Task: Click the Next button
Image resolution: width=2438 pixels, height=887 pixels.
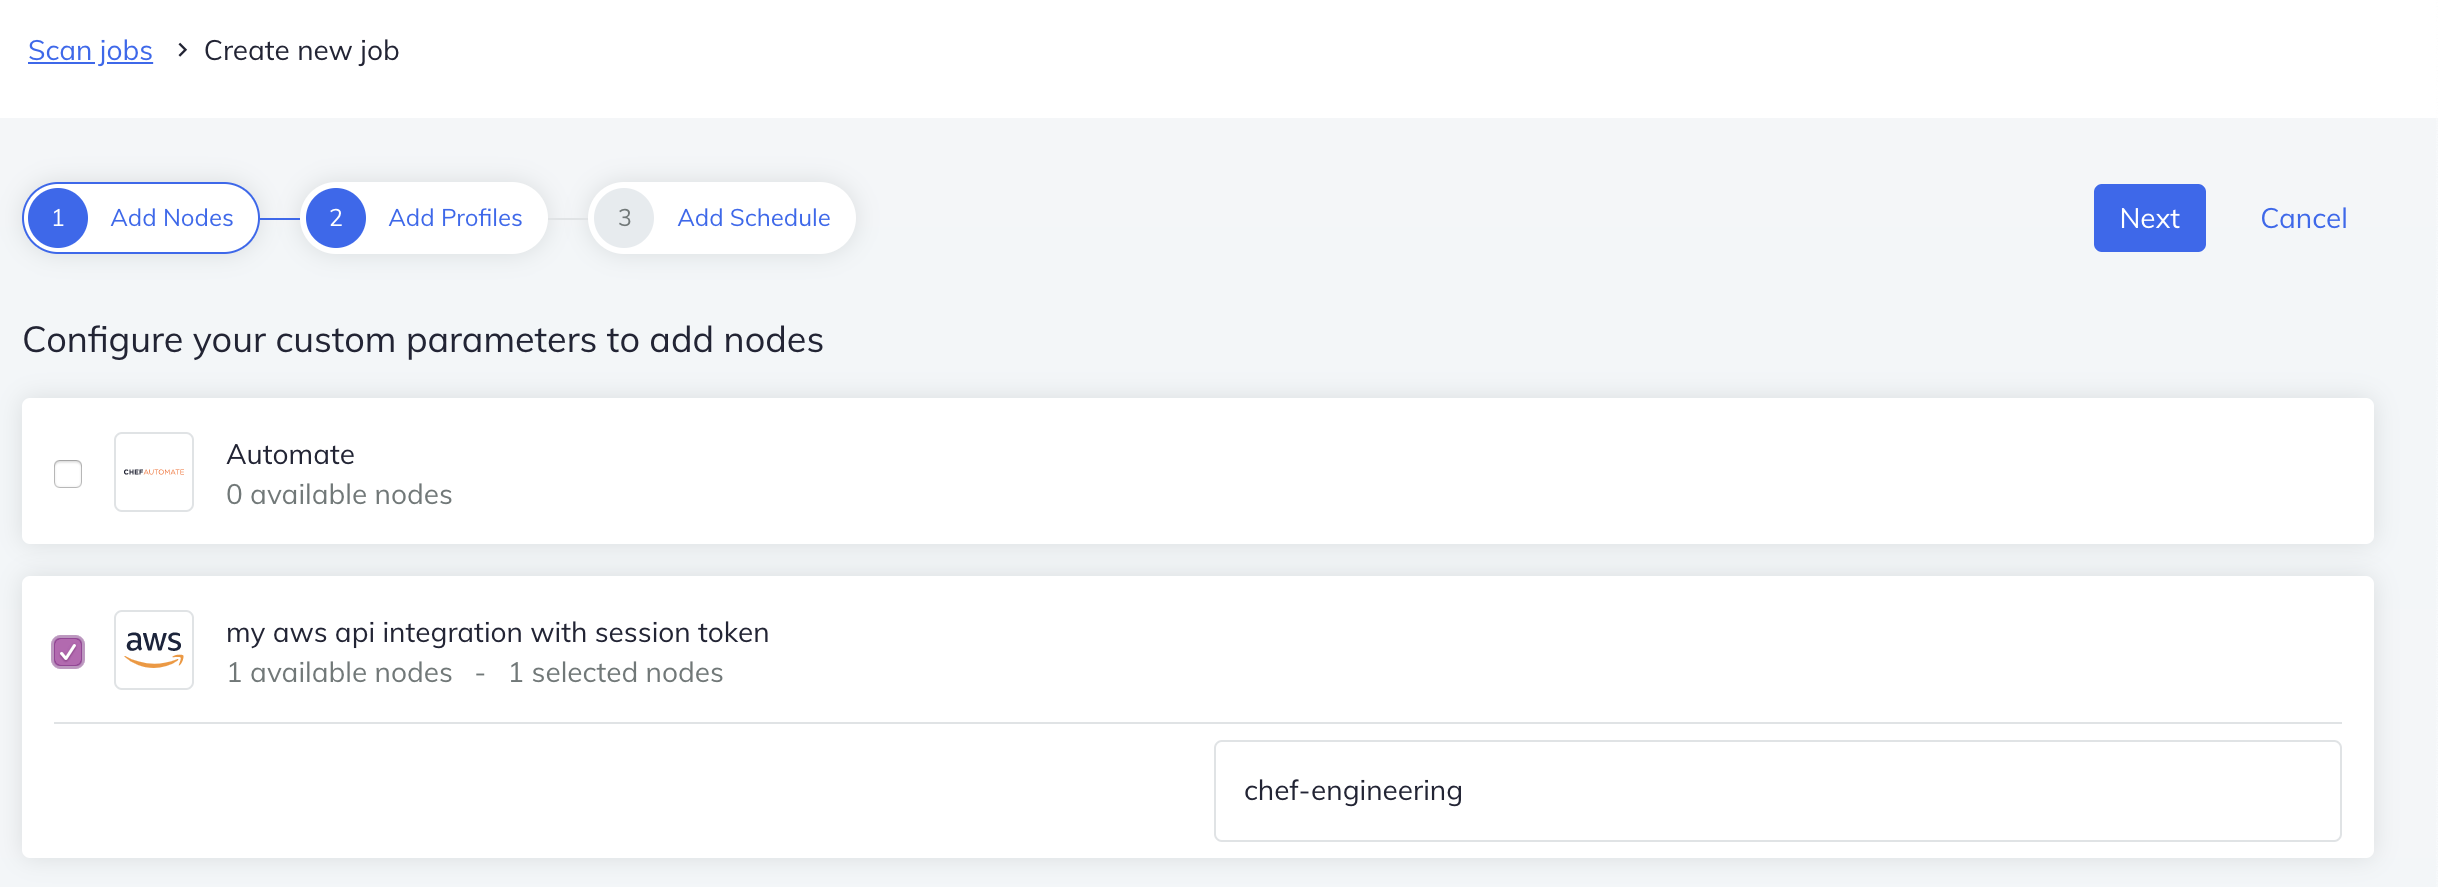Action: [x=2148, y=218]
